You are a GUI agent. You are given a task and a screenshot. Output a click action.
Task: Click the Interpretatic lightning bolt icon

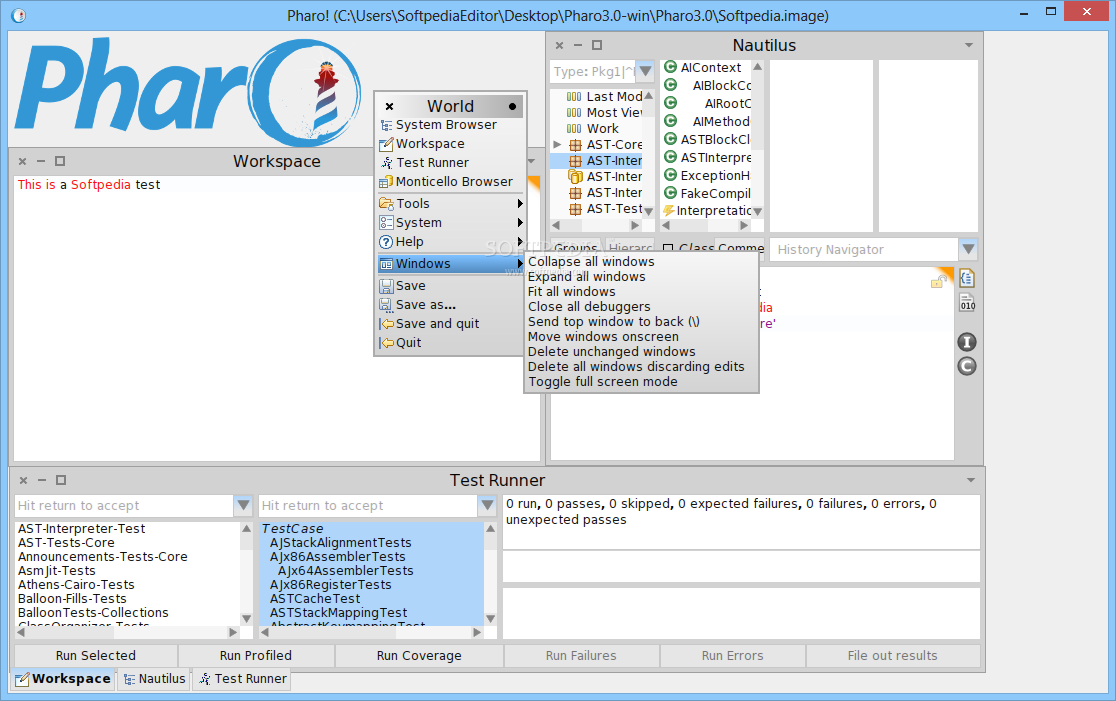pyautogui.click(x=668, y=211)
